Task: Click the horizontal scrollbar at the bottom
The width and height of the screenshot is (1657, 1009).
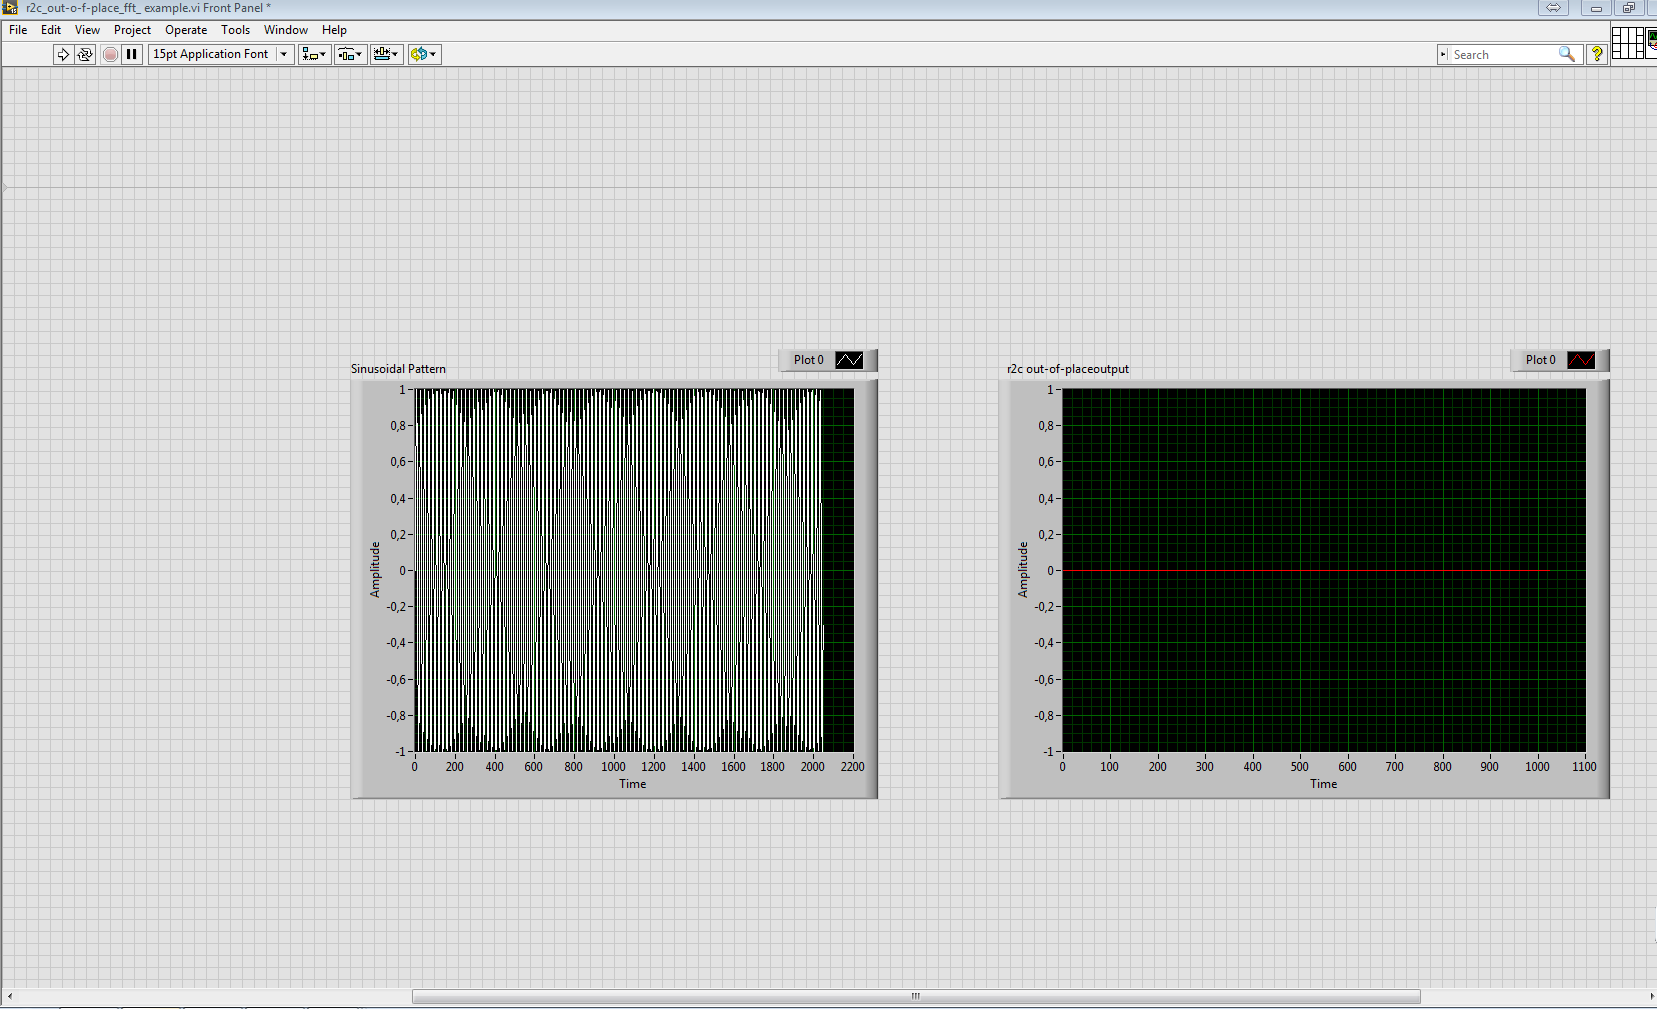Action: click(x=915, y=996)
